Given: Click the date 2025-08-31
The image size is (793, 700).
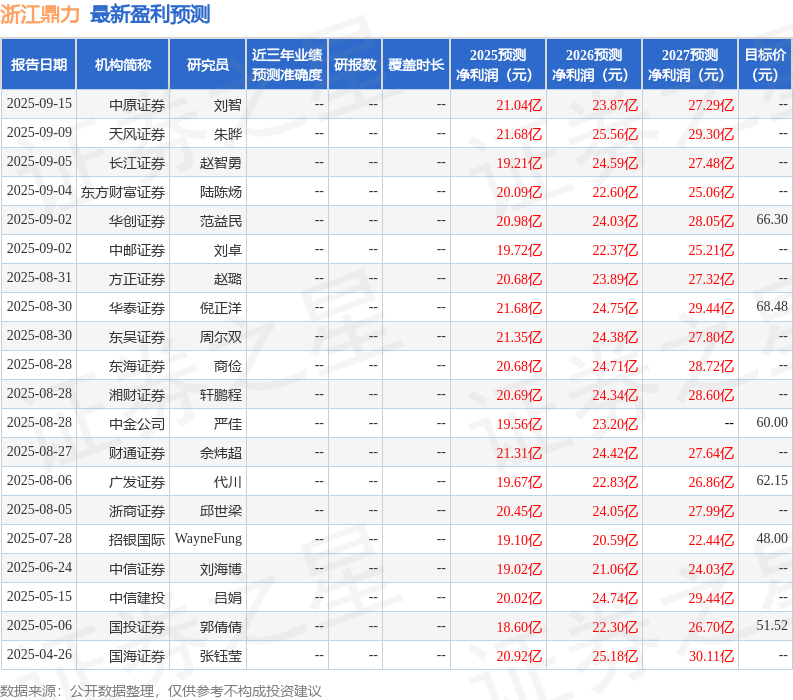Looking at the screenshot, I should pos(39,277).
